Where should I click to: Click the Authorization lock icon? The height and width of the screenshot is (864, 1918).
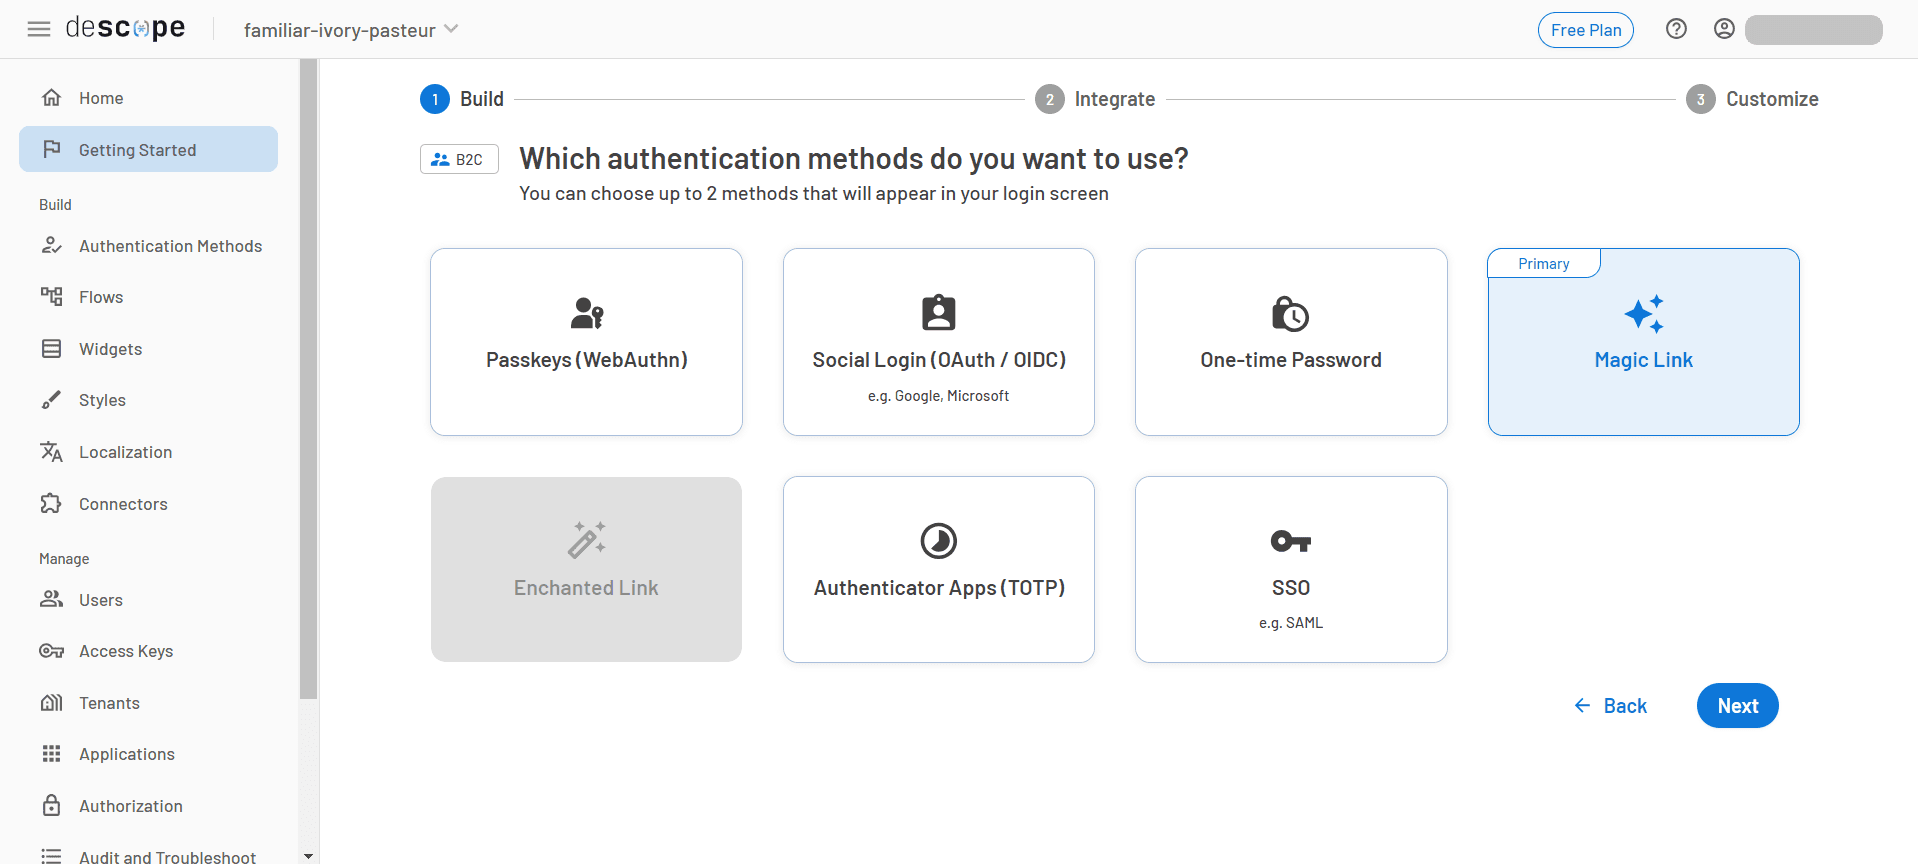(52, 805)
